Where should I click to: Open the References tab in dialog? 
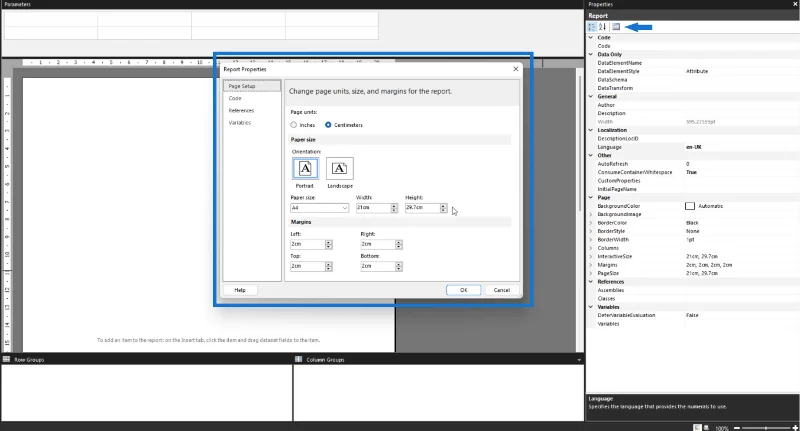[241, 111]
